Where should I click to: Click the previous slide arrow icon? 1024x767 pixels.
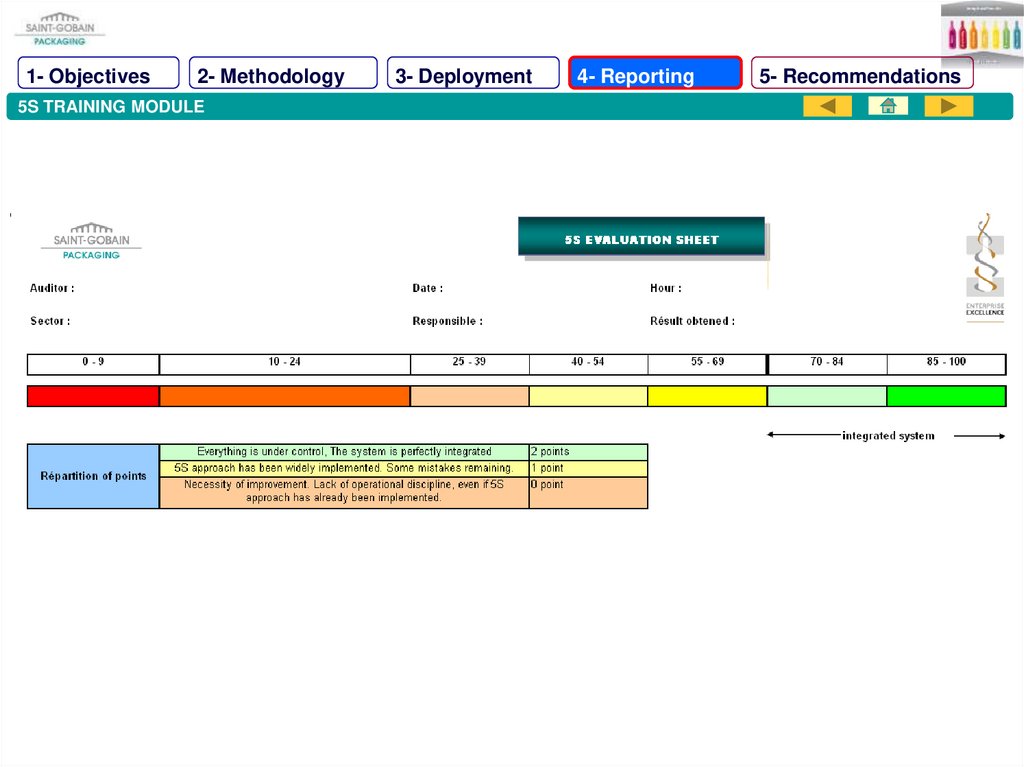click(x=827, y=106)
